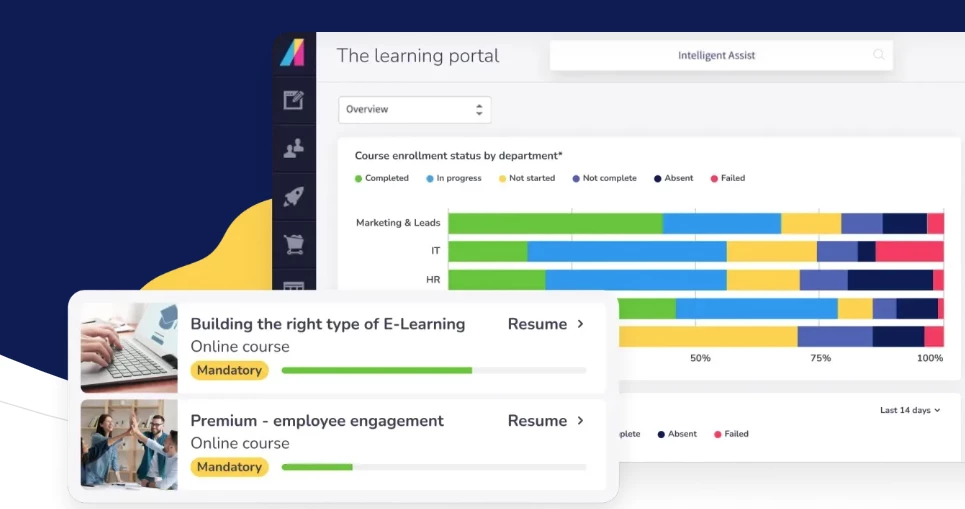Click Mandatory badge on E-Learning course

click(230, 370)
